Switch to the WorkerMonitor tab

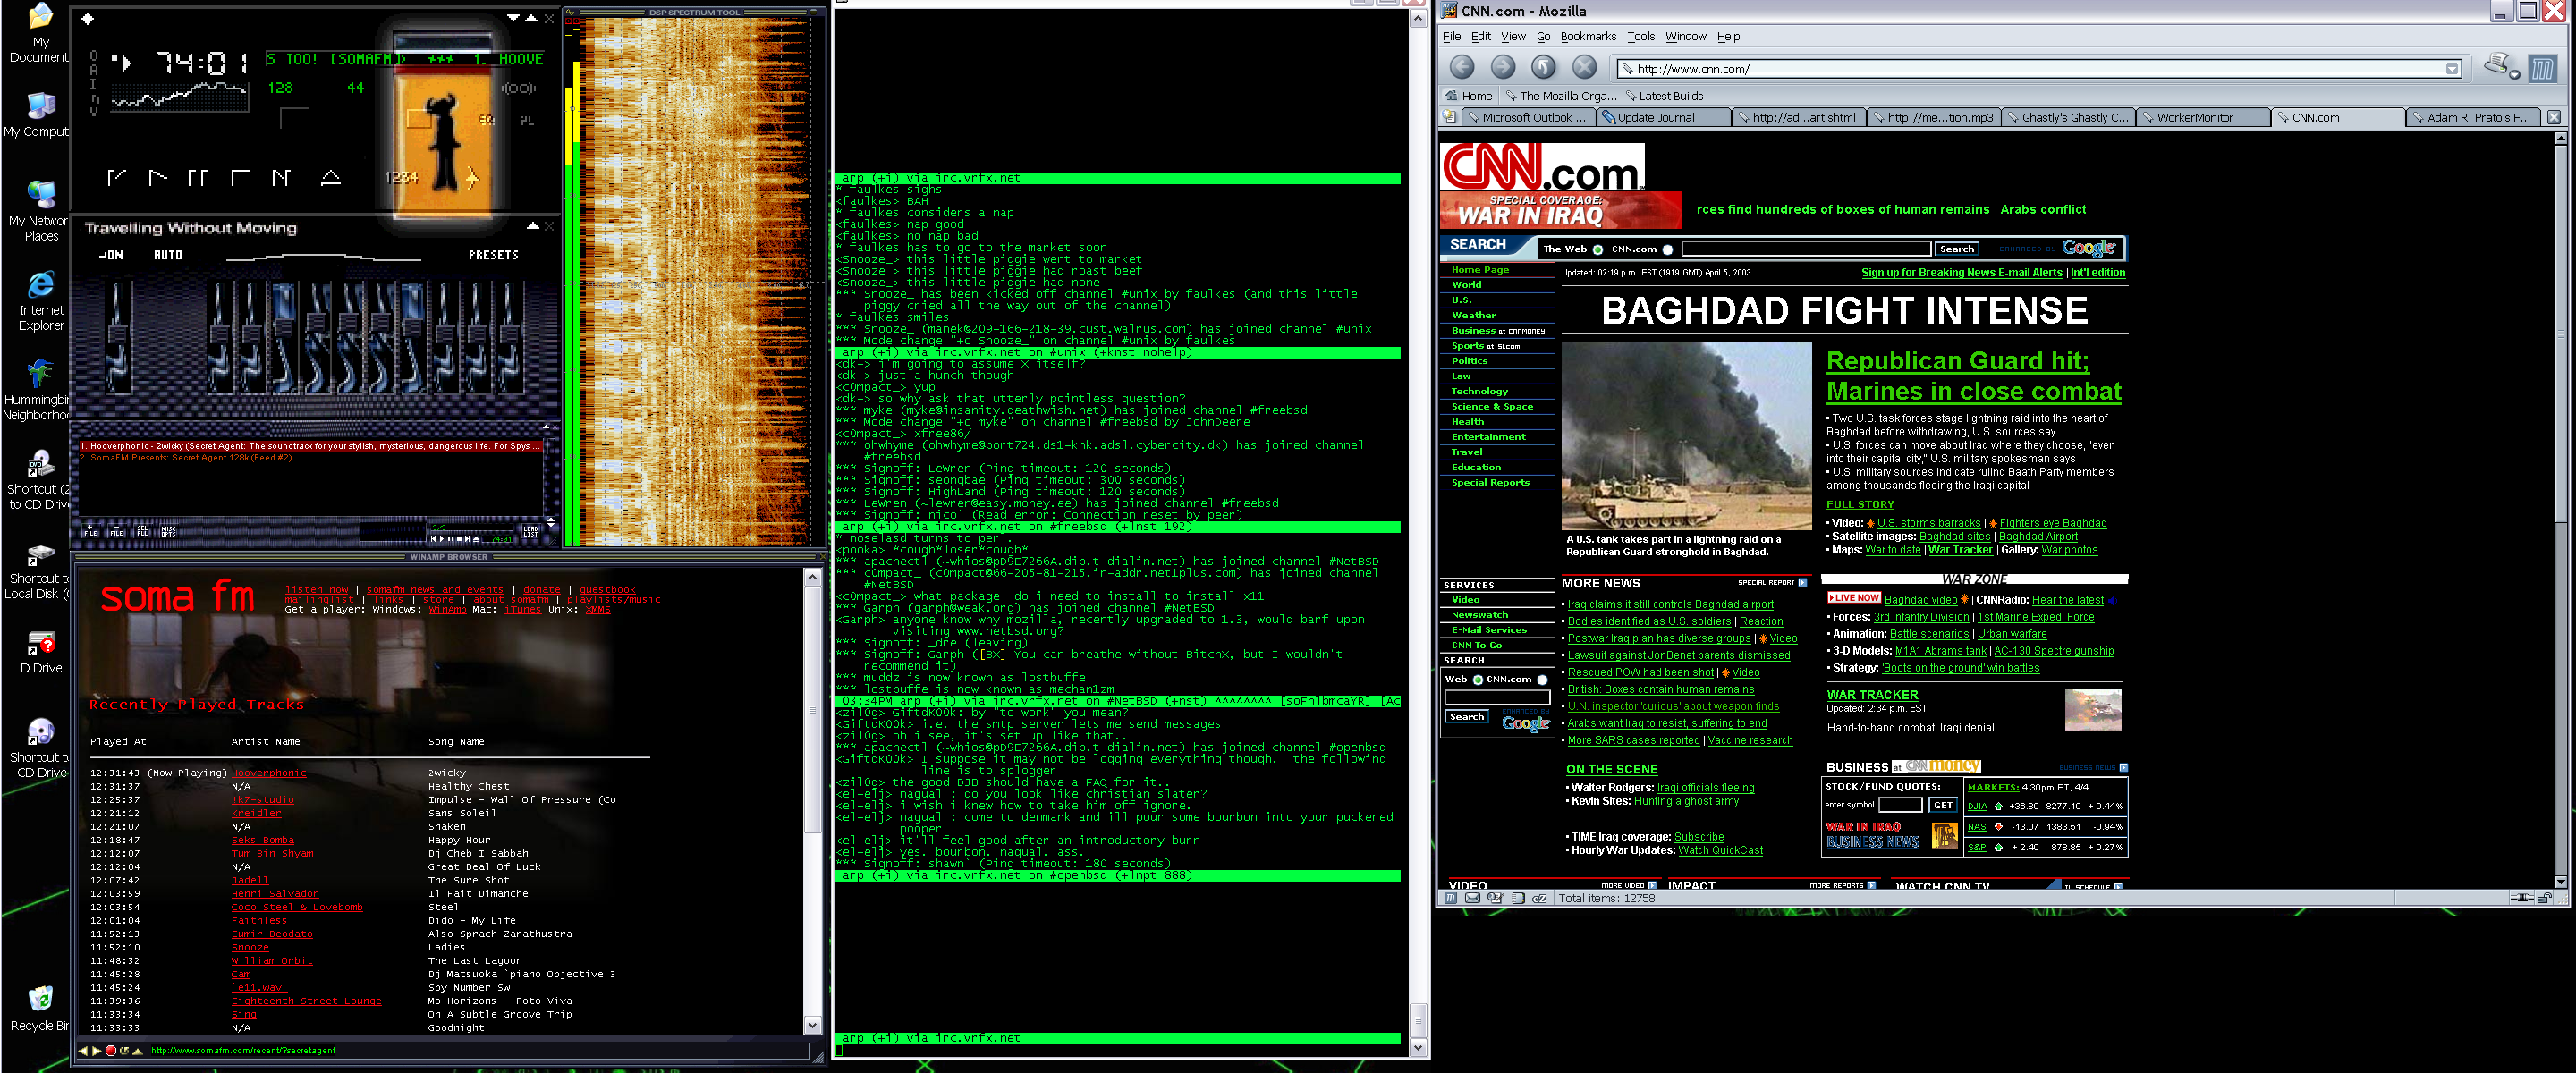click(x=2194, y=117)
